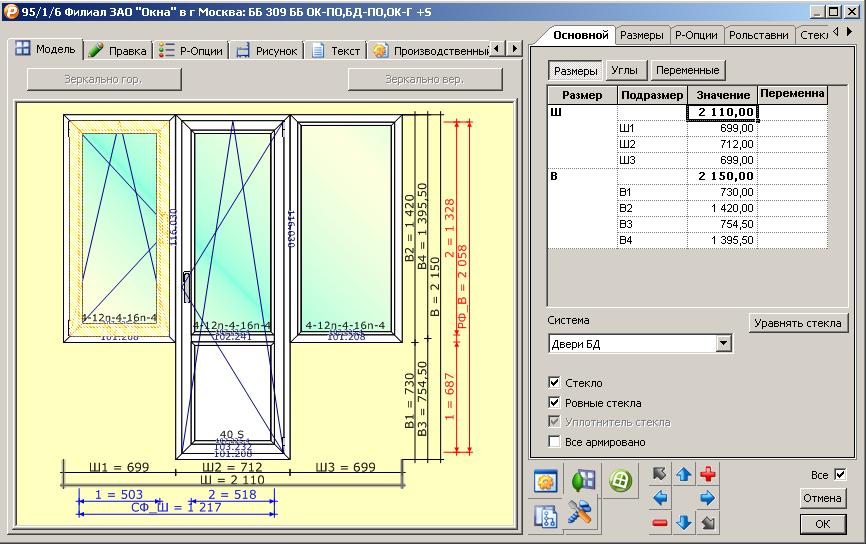Click the Зеркально гор. button
The height and width of the screenshot is (544, 866).
coord(104,80)
